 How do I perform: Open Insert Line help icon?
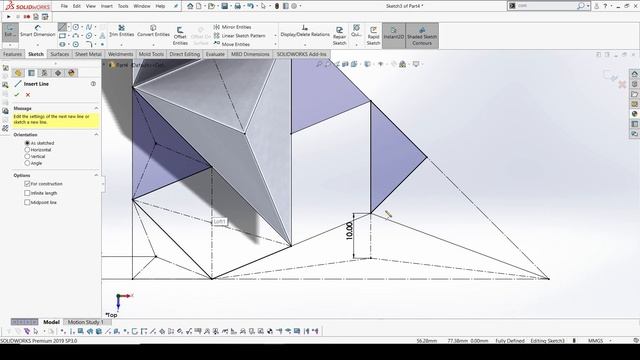point(93,84)
